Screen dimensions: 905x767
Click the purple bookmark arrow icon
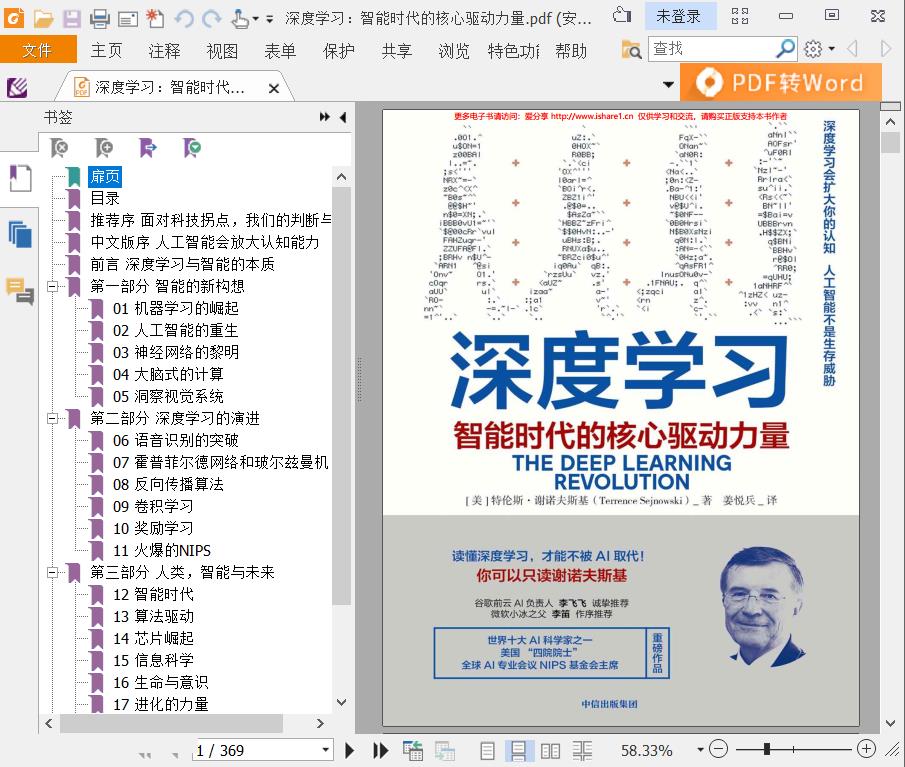148,148
